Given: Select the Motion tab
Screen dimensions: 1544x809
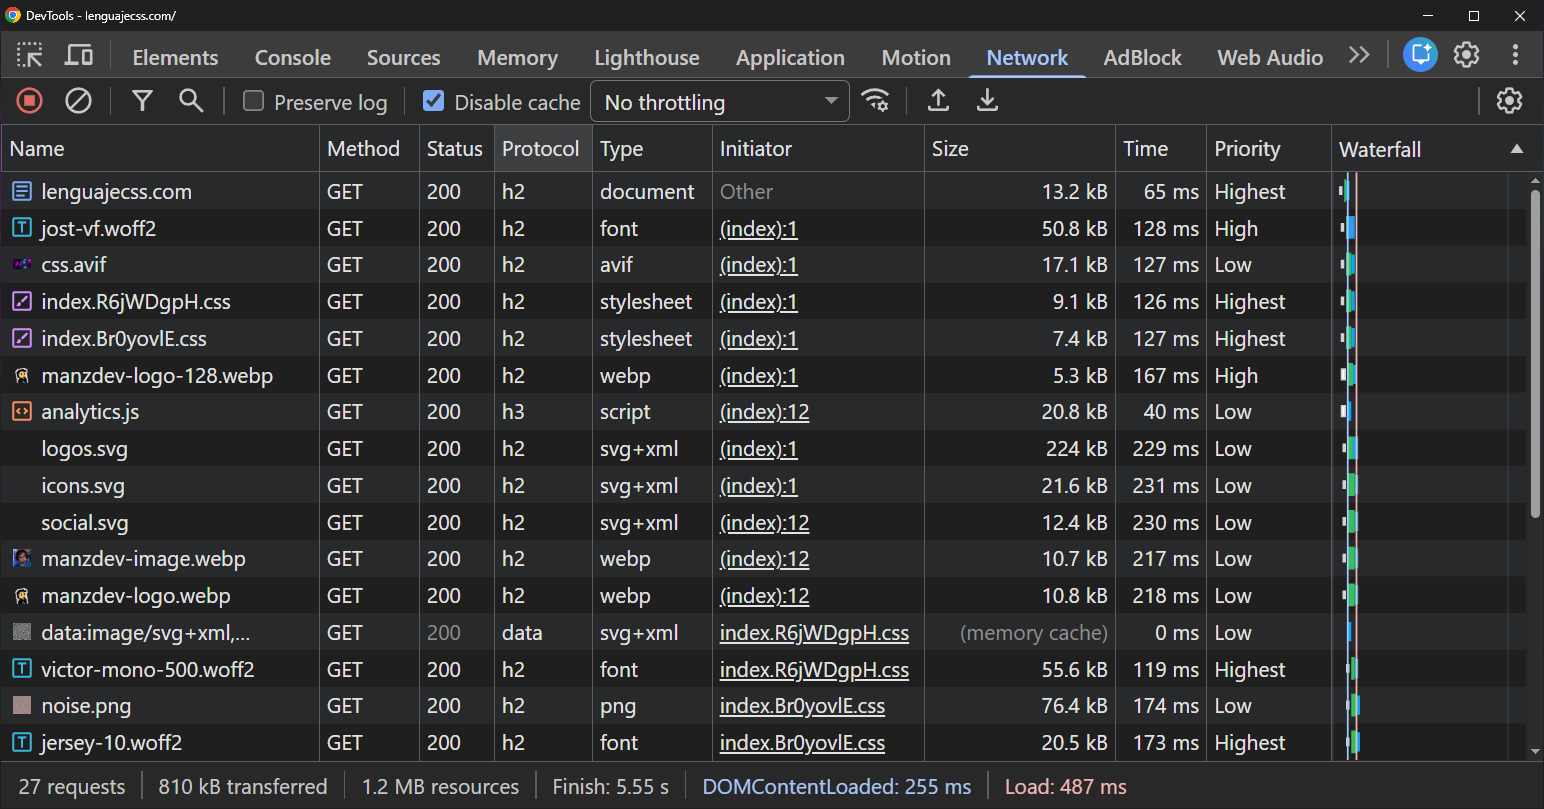Looking at the screenshot, I should [916, 58].
